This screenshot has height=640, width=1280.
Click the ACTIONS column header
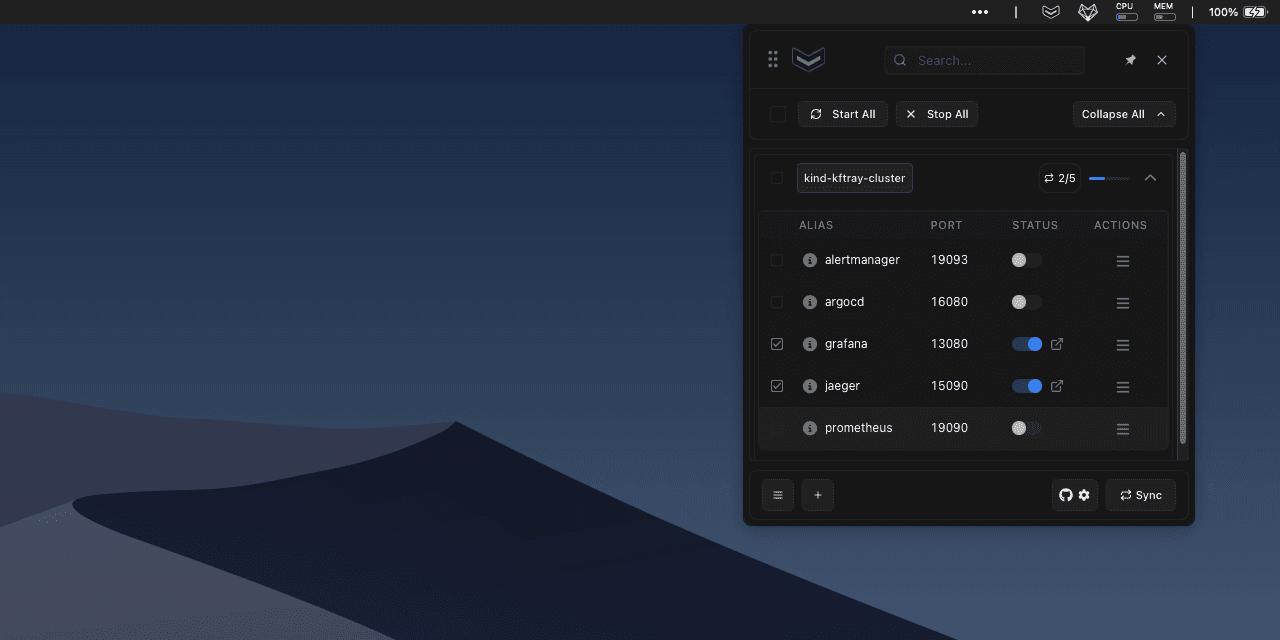coord(1121,225)
